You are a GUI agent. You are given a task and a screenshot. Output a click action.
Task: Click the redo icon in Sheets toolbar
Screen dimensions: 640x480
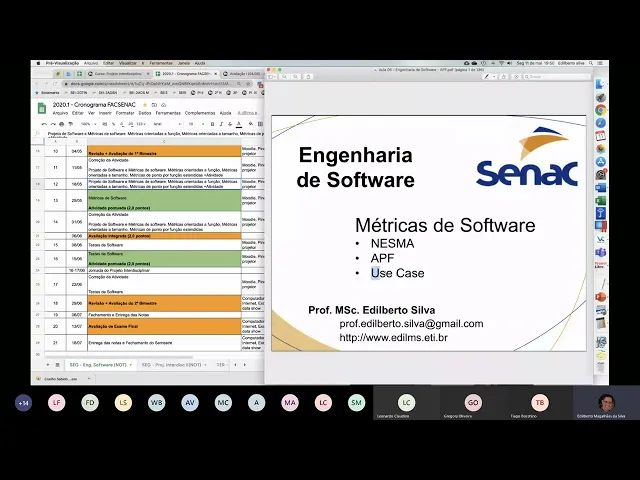tap(53, 124)
